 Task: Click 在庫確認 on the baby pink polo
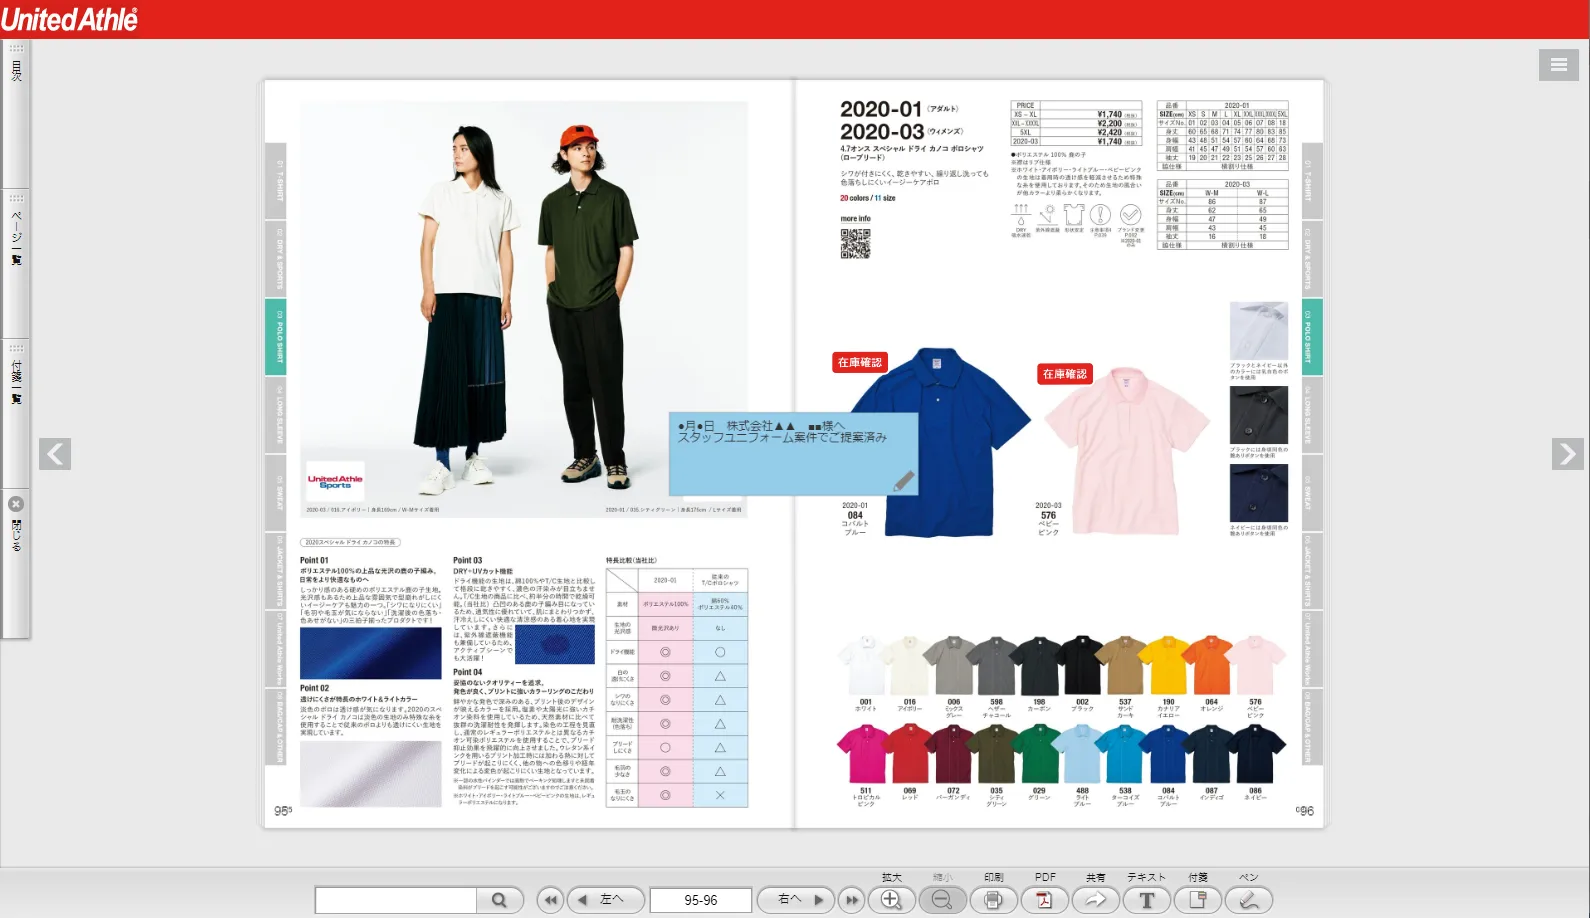pyautogui.click(x=1065, y=374)
